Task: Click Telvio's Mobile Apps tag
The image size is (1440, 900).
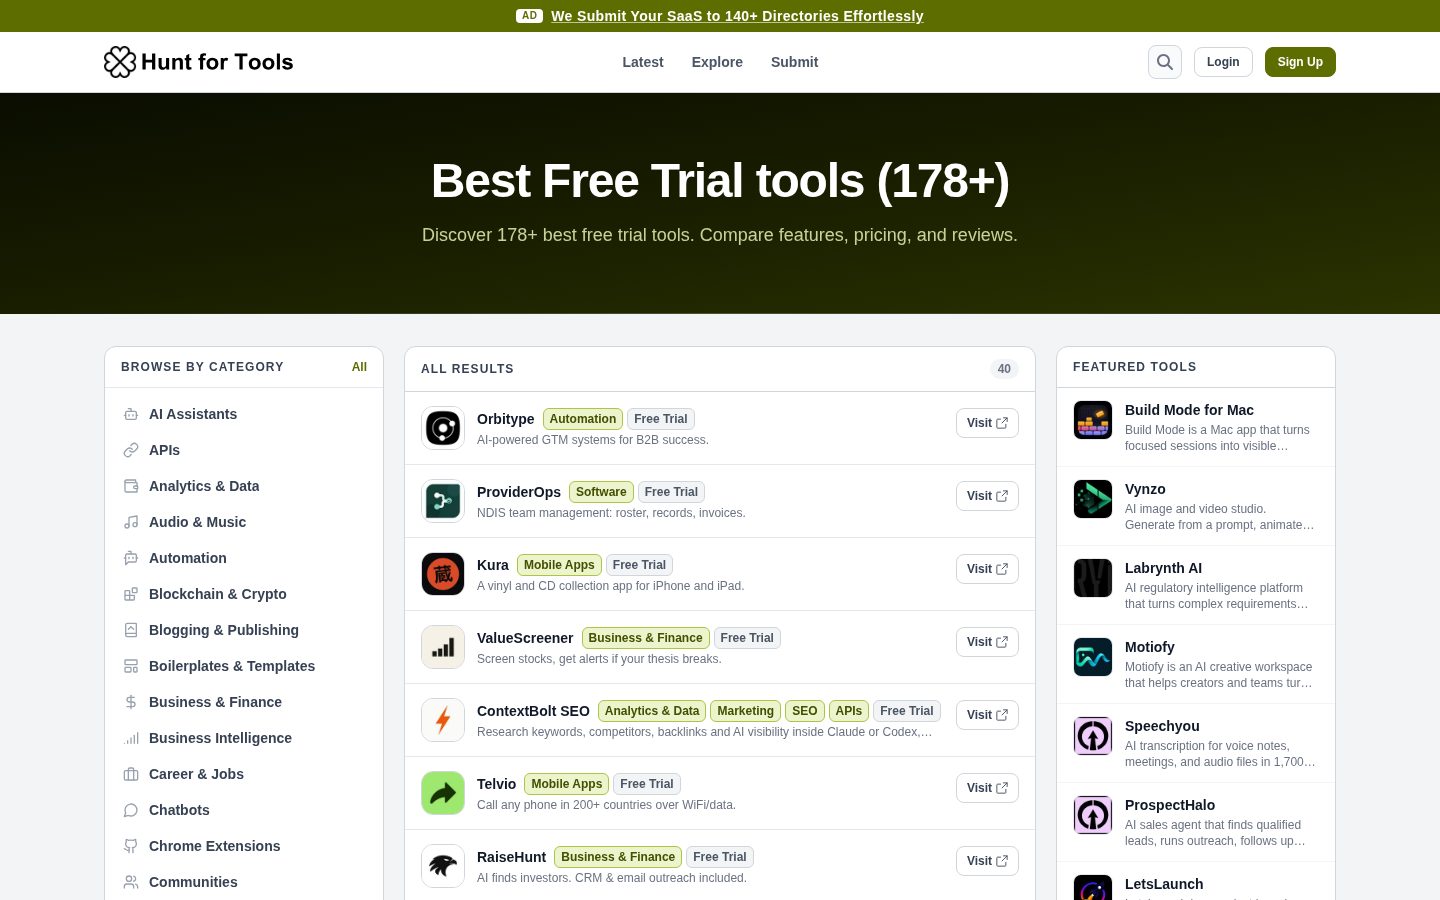Action: (x=566, y=784)
